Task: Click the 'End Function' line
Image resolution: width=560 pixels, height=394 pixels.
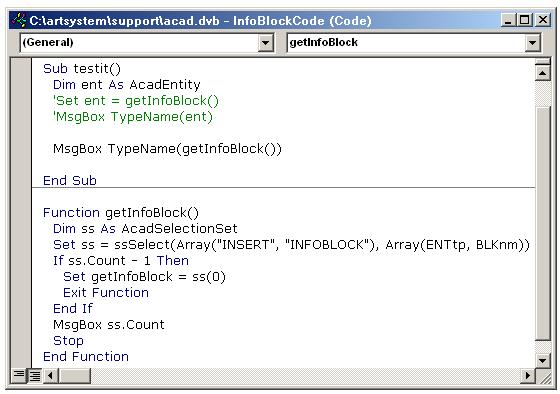Action: tap(86, 356)
